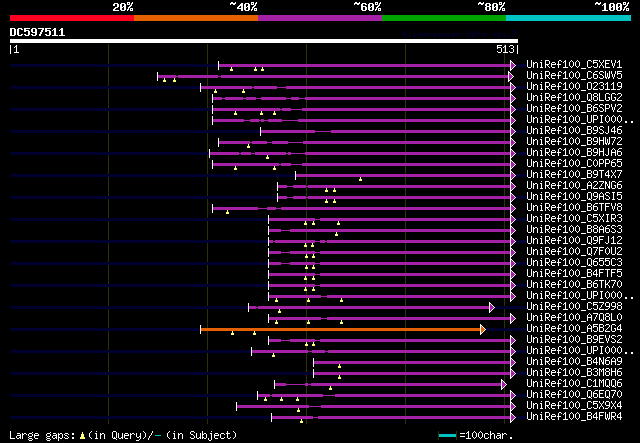
Task: Click the query title DC597511
Action: (x=38, y=32)
